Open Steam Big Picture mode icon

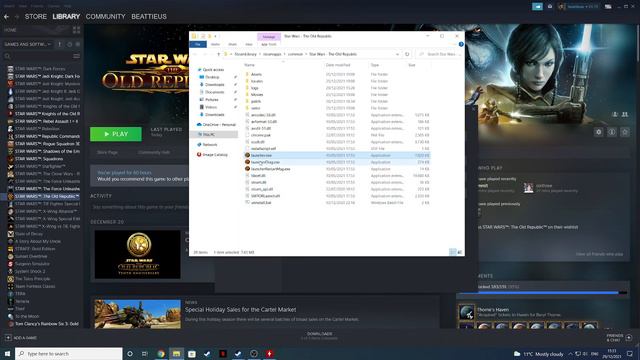608,7
